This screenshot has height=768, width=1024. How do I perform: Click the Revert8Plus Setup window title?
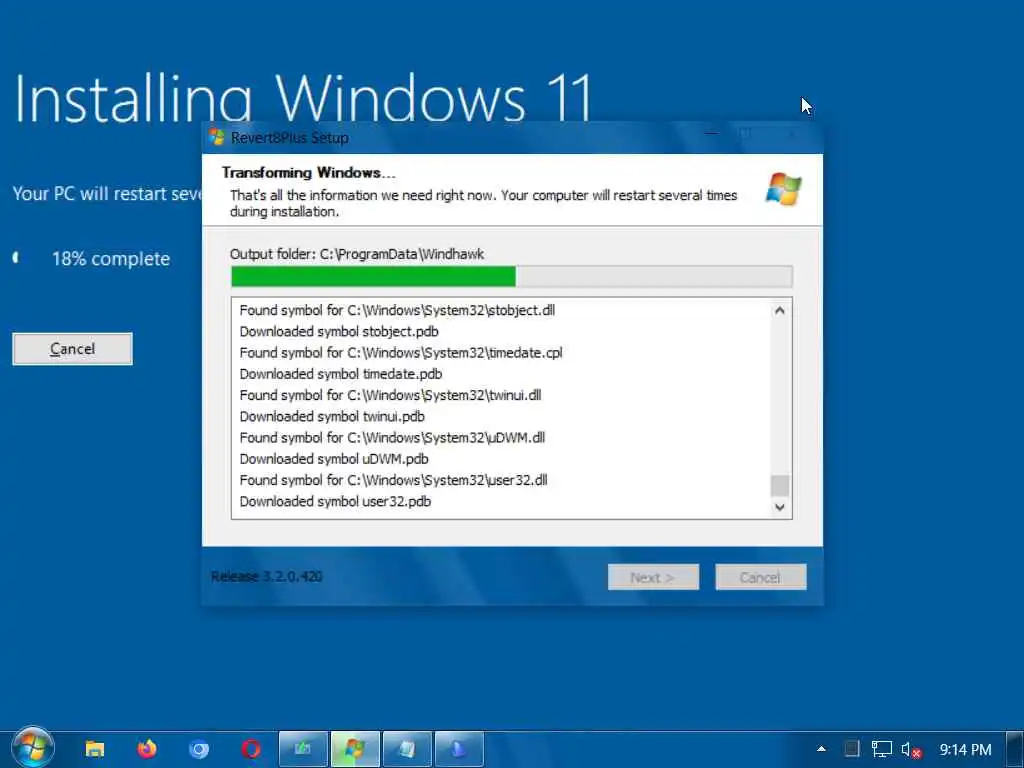coord(290,138)
